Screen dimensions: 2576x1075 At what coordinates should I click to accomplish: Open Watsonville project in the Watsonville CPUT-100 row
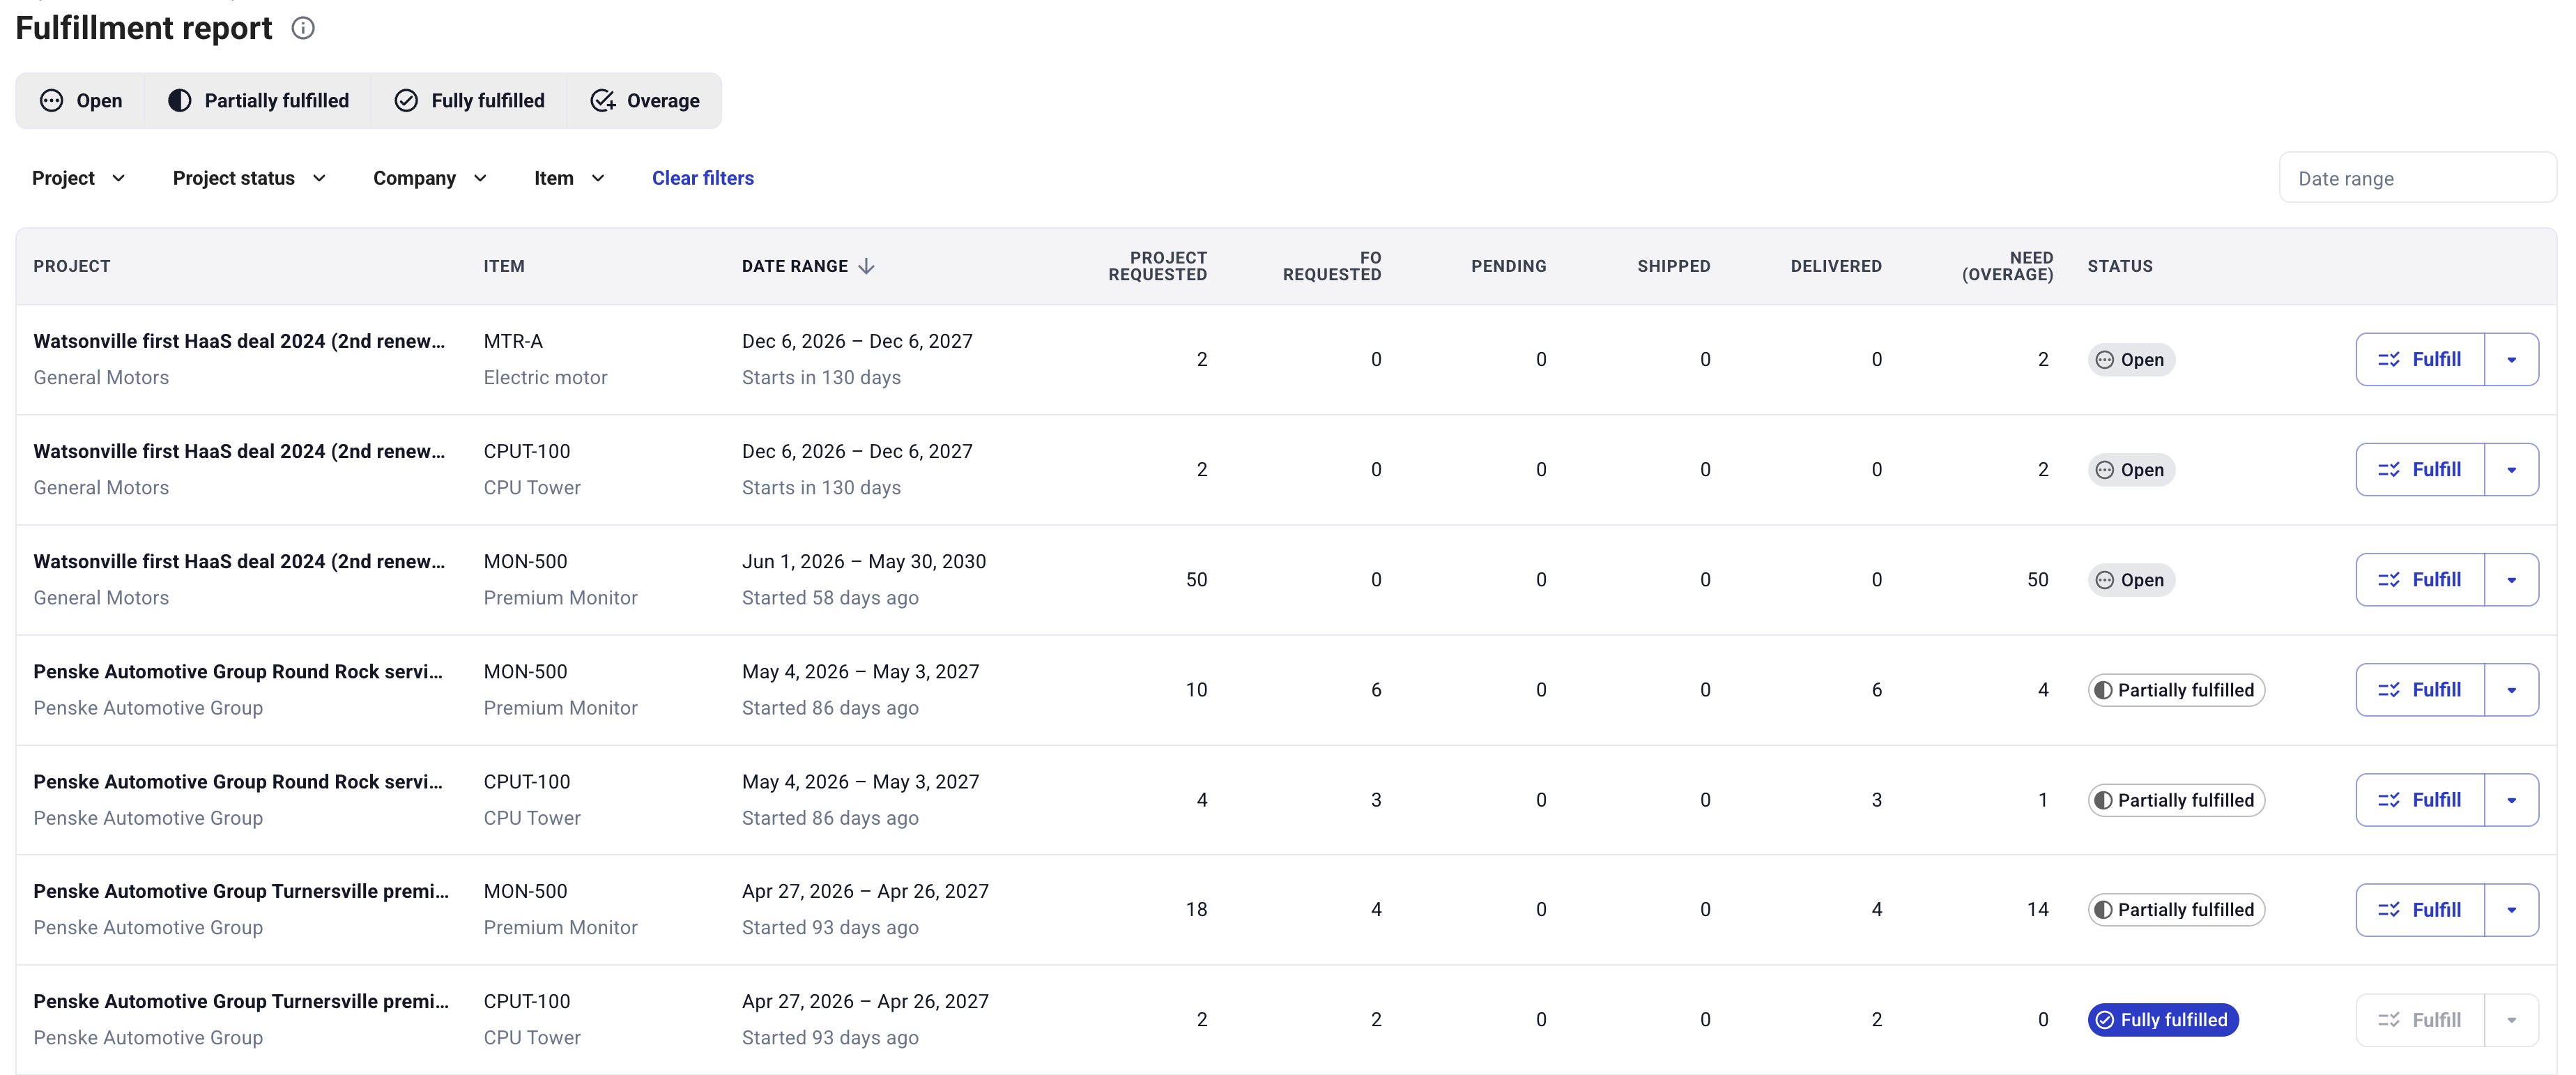pyautogui.click(x=239, y=451)
